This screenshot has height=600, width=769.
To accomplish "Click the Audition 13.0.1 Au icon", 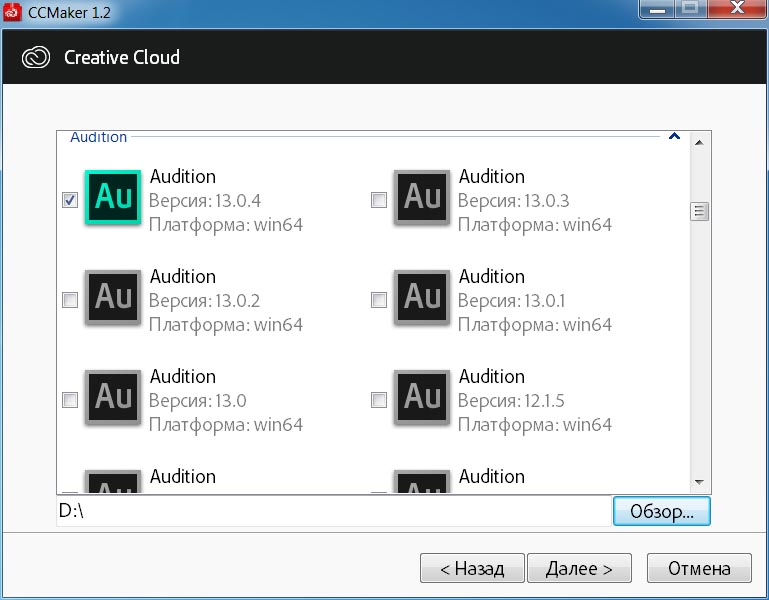I will point(422,297).
